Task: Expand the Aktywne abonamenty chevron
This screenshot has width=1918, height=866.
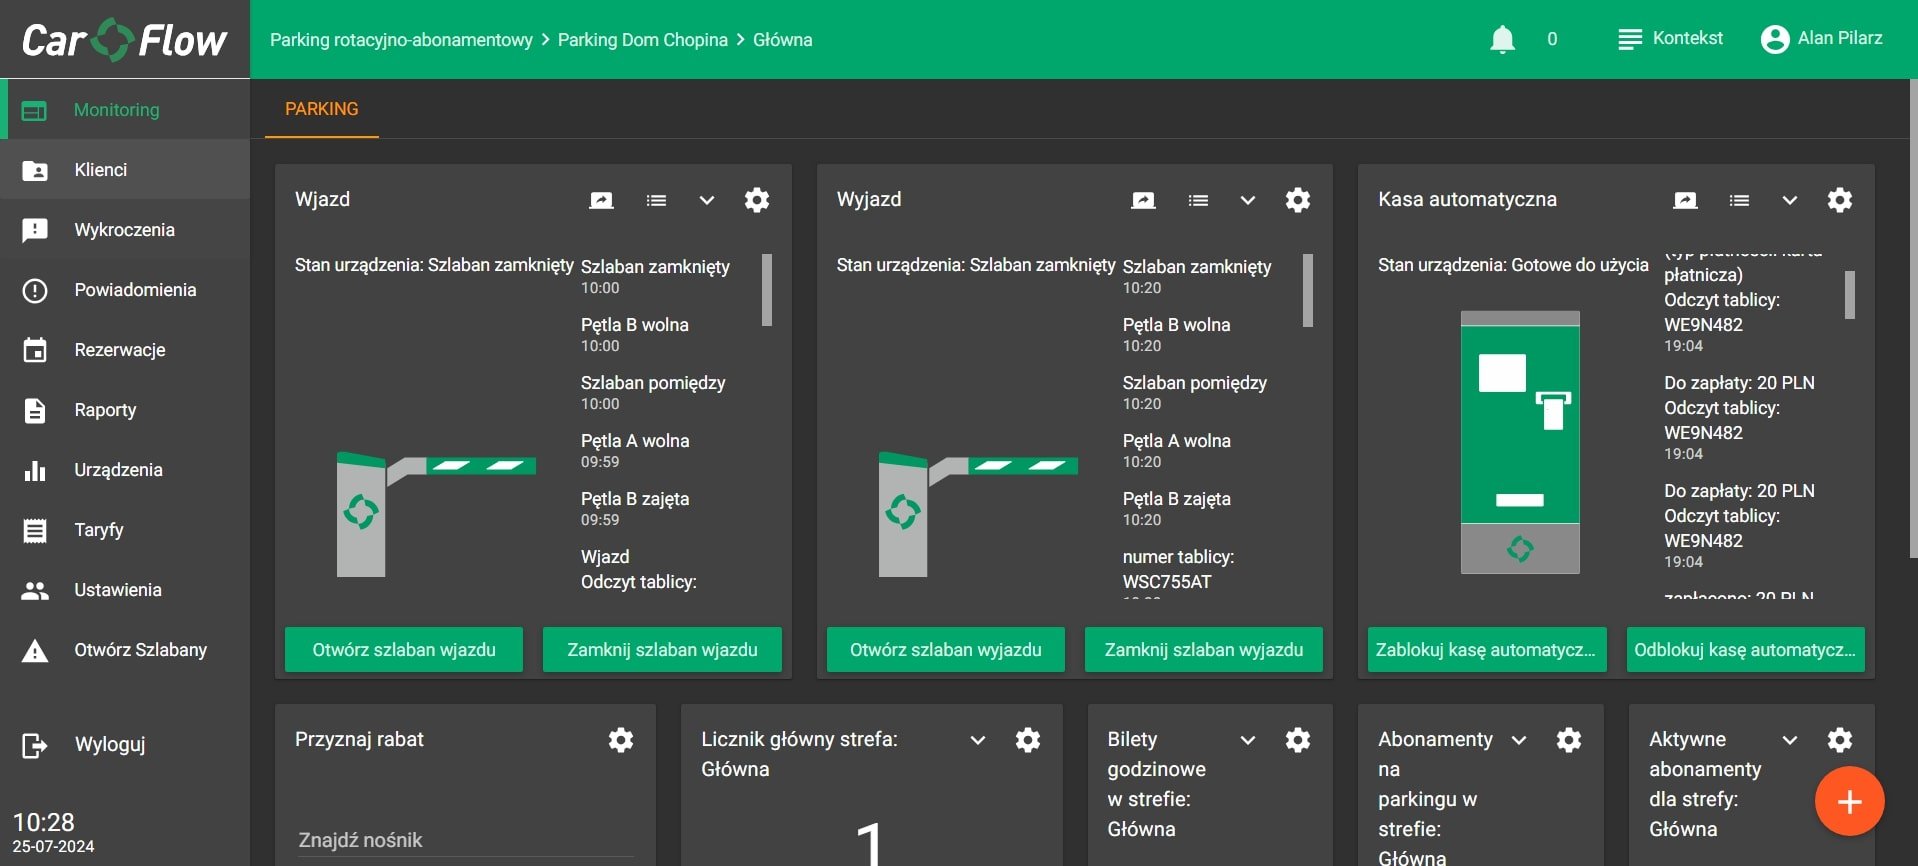Action: [x=1789, y=740]
